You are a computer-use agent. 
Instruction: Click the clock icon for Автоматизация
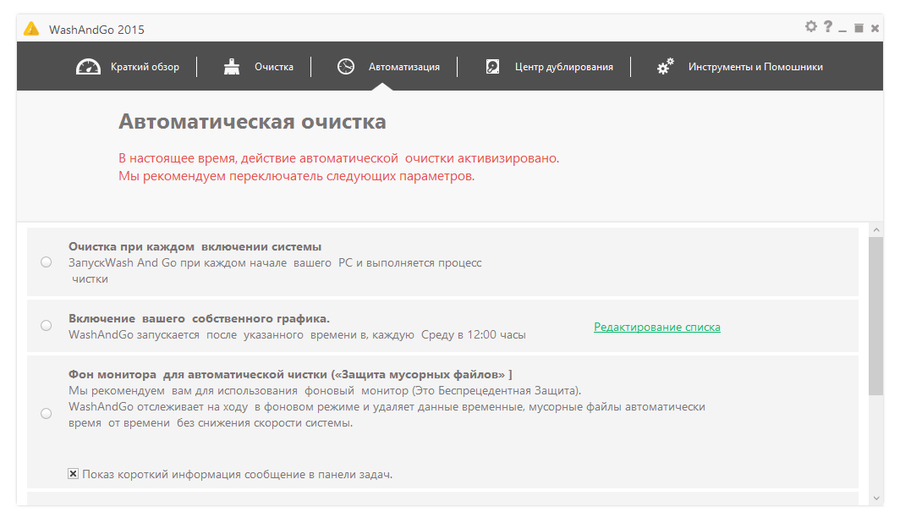tap(346, 67)
